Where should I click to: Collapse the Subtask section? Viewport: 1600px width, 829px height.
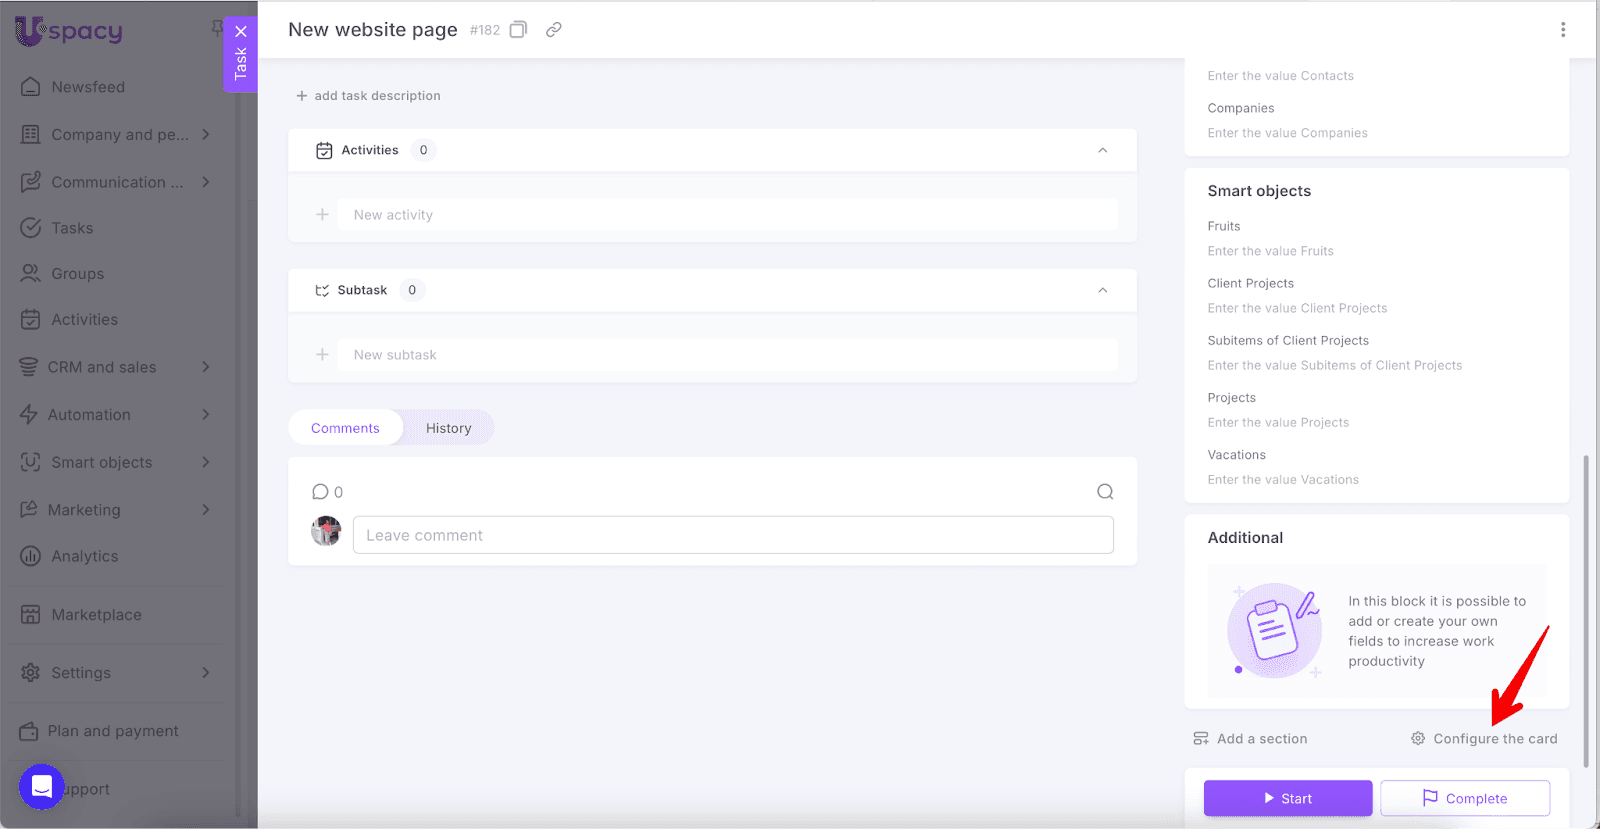pos(1102,290)
